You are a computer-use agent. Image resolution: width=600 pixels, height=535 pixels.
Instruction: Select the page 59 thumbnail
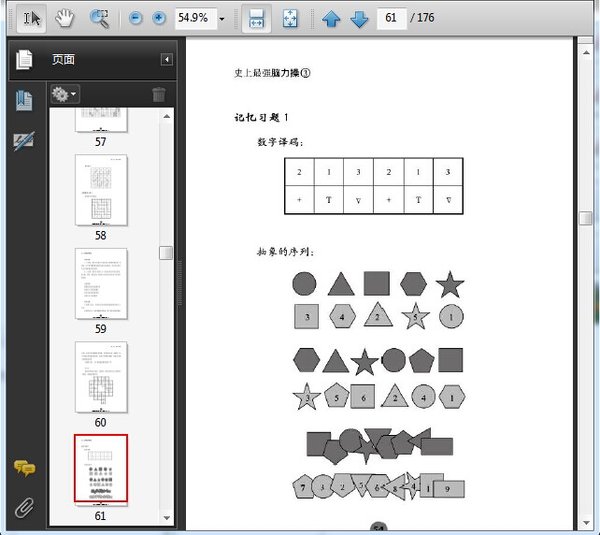(101, 284)
